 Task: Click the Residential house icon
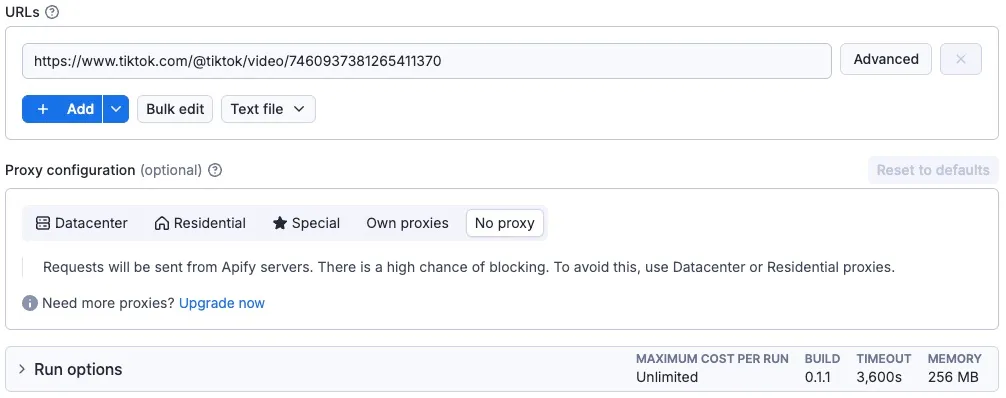[162, 223]
